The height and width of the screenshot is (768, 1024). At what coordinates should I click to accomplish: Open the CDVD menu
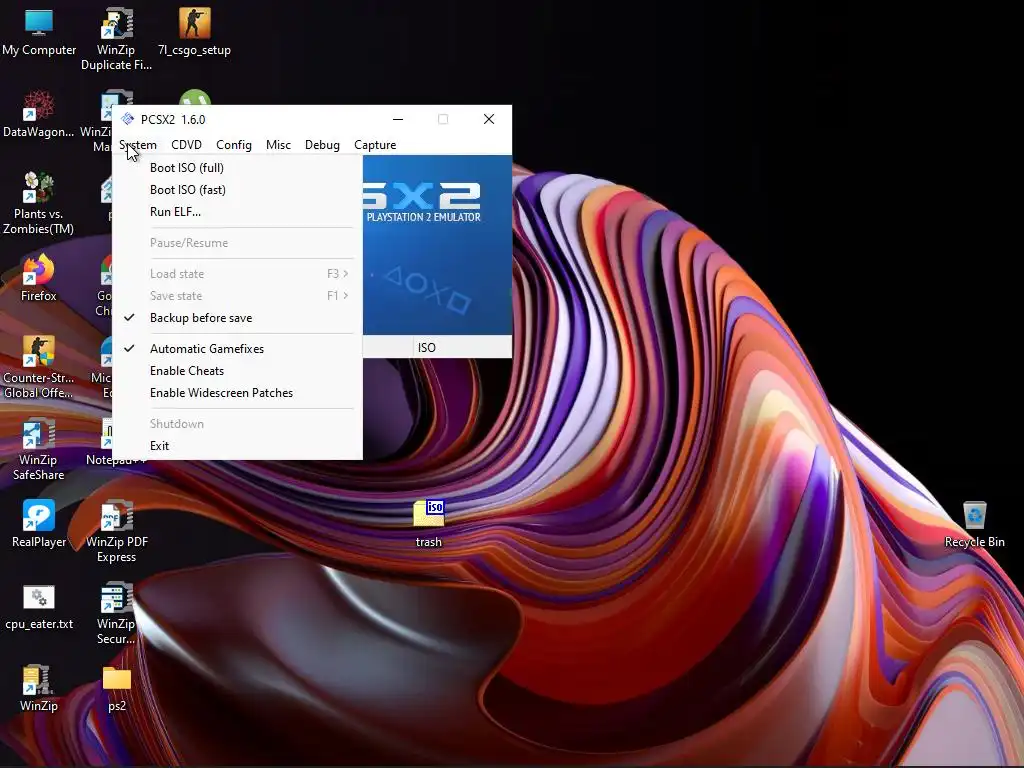186,145
